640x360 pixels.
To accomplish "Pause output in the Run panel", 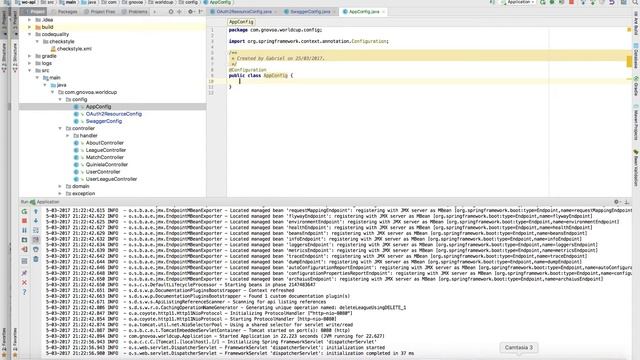I will point(24,230).
